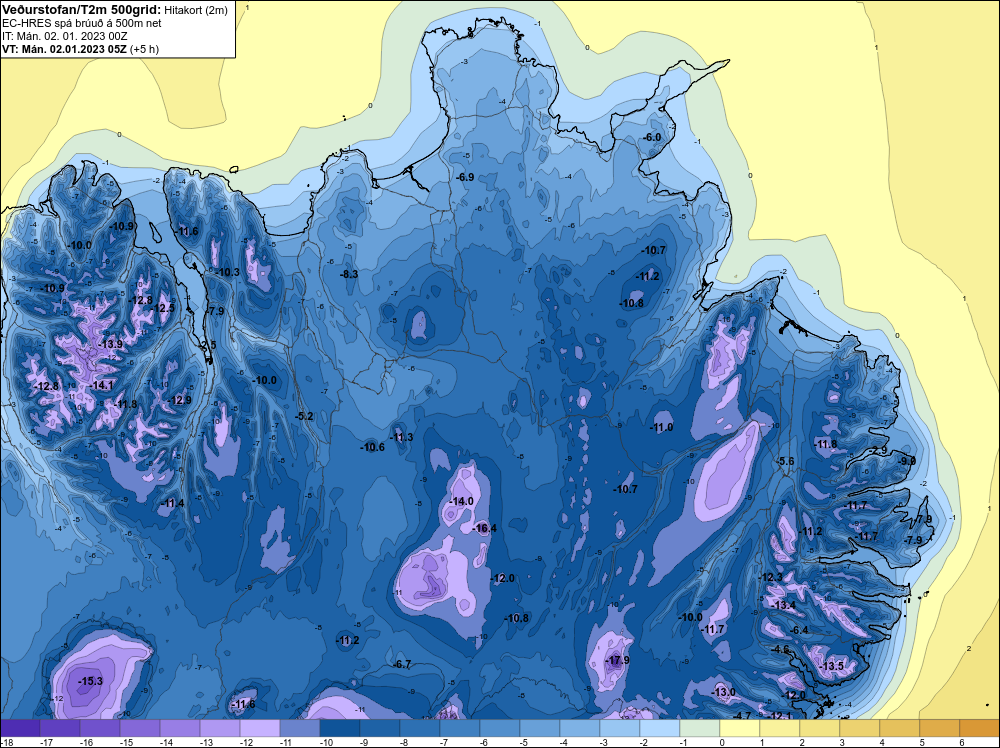Click the '-6.0' temperature value on map

[652, 137]
